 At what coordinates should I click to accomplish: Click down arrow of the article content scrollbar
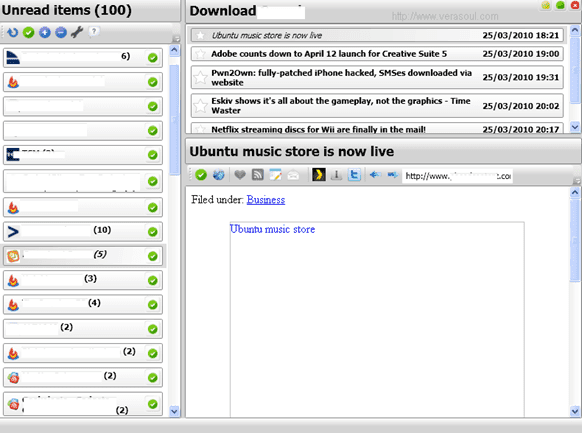point(575,411)
